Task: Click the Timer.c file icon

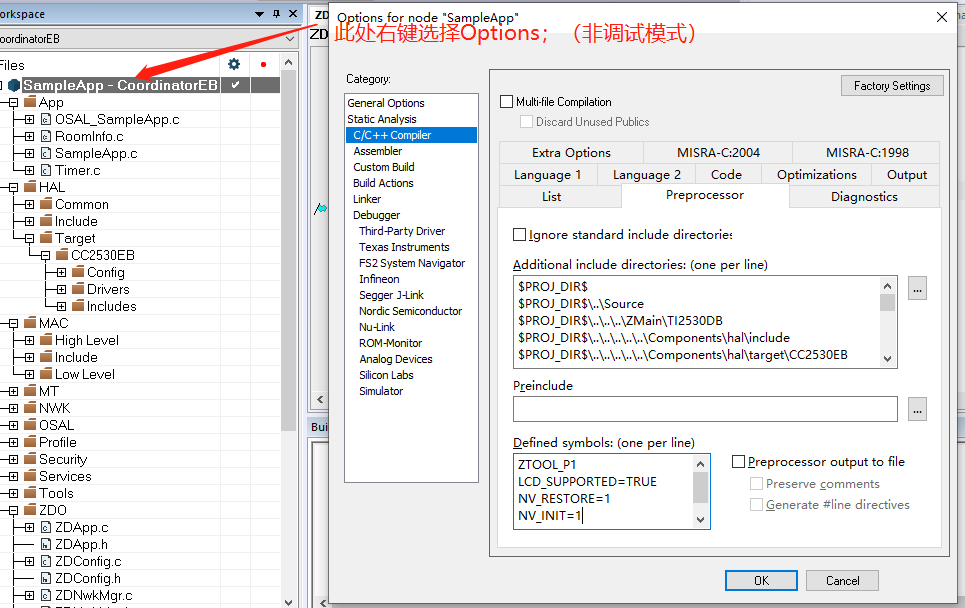Action: 46,170
